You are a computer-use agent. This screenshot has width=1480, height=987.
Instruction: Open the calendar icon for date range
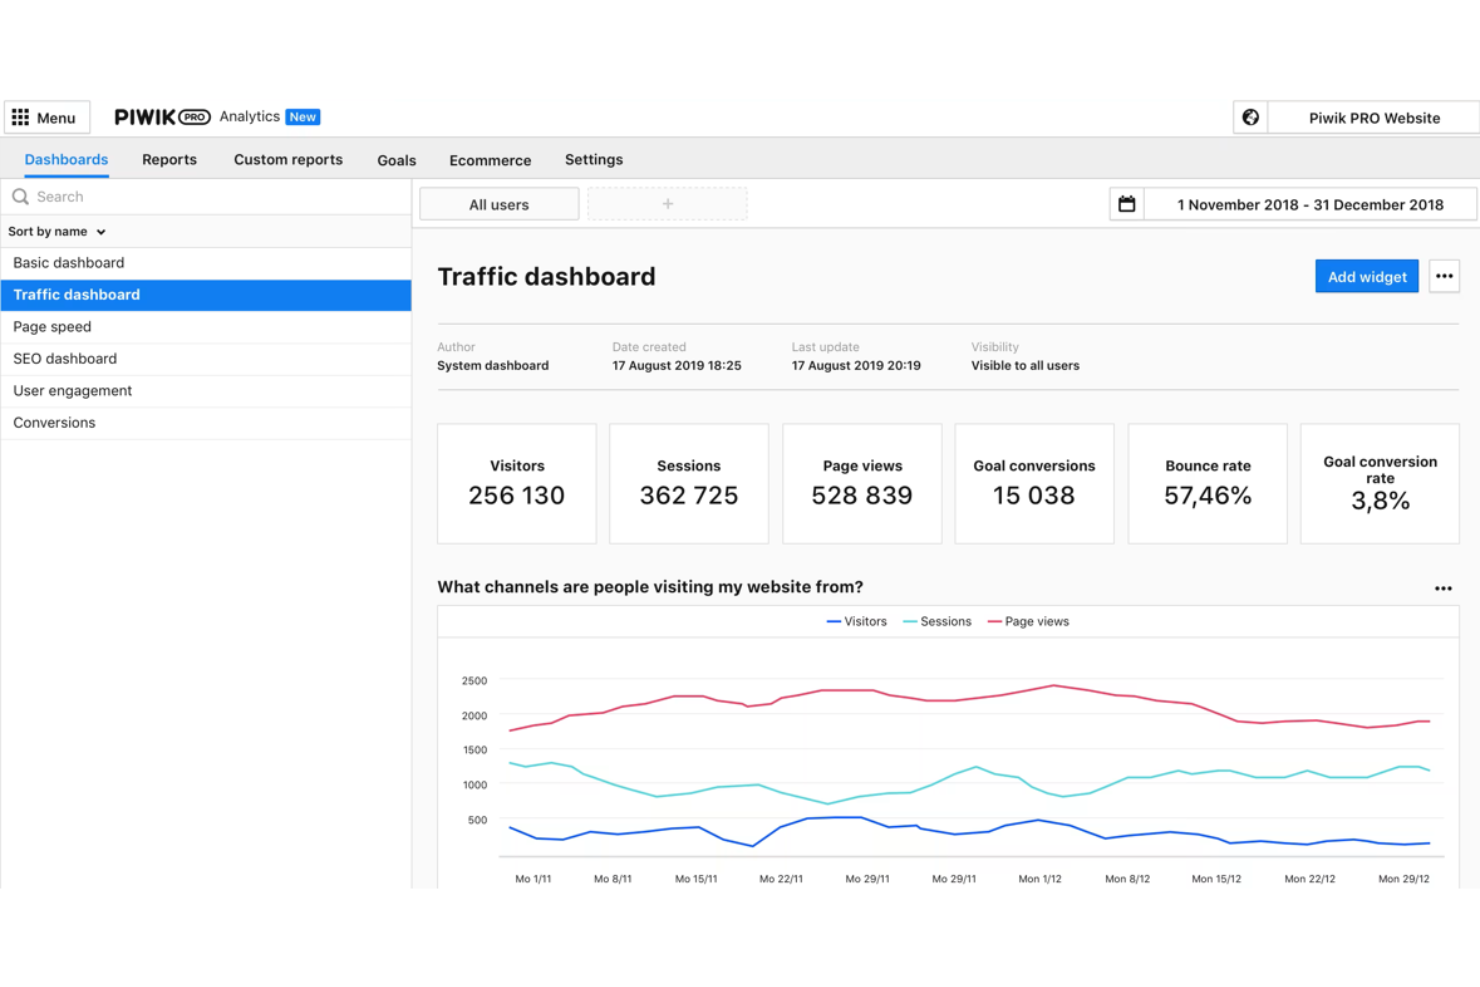1127,204
